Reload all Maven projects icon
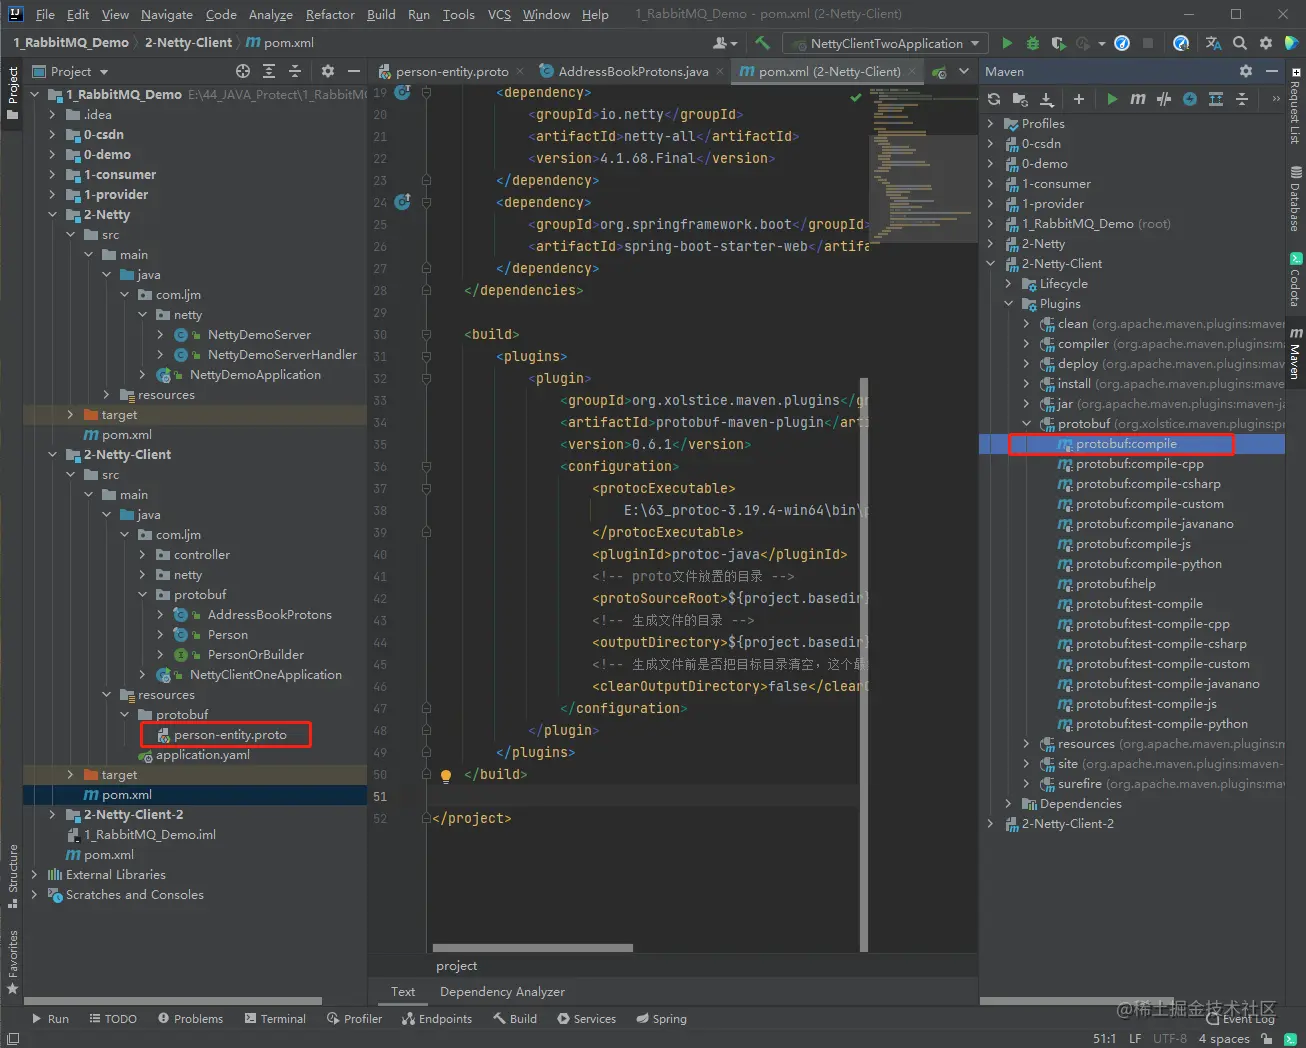This screenshot has height=1048, width=1306. tap(994, 99)
